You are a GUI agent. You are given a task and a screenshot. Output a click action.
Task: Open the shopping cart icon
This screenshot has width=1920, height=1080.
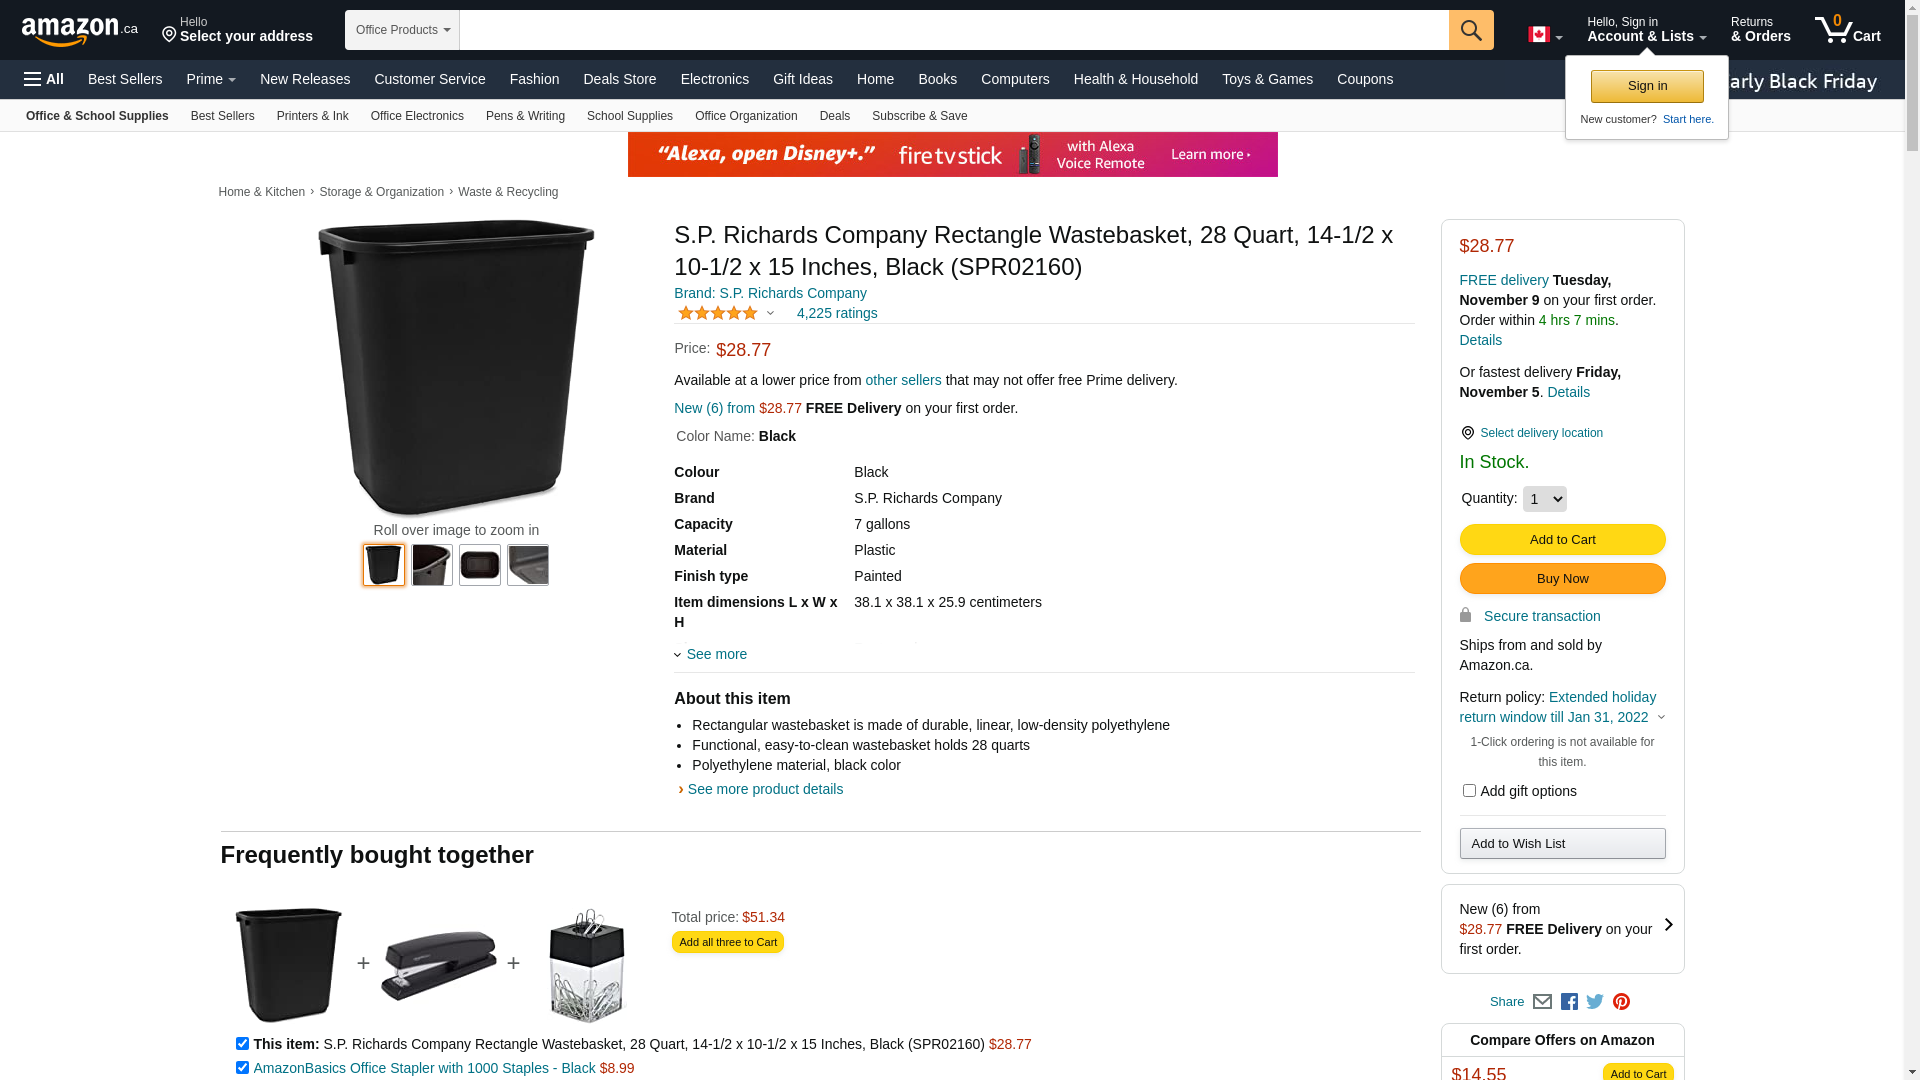tap(1846, 30)
